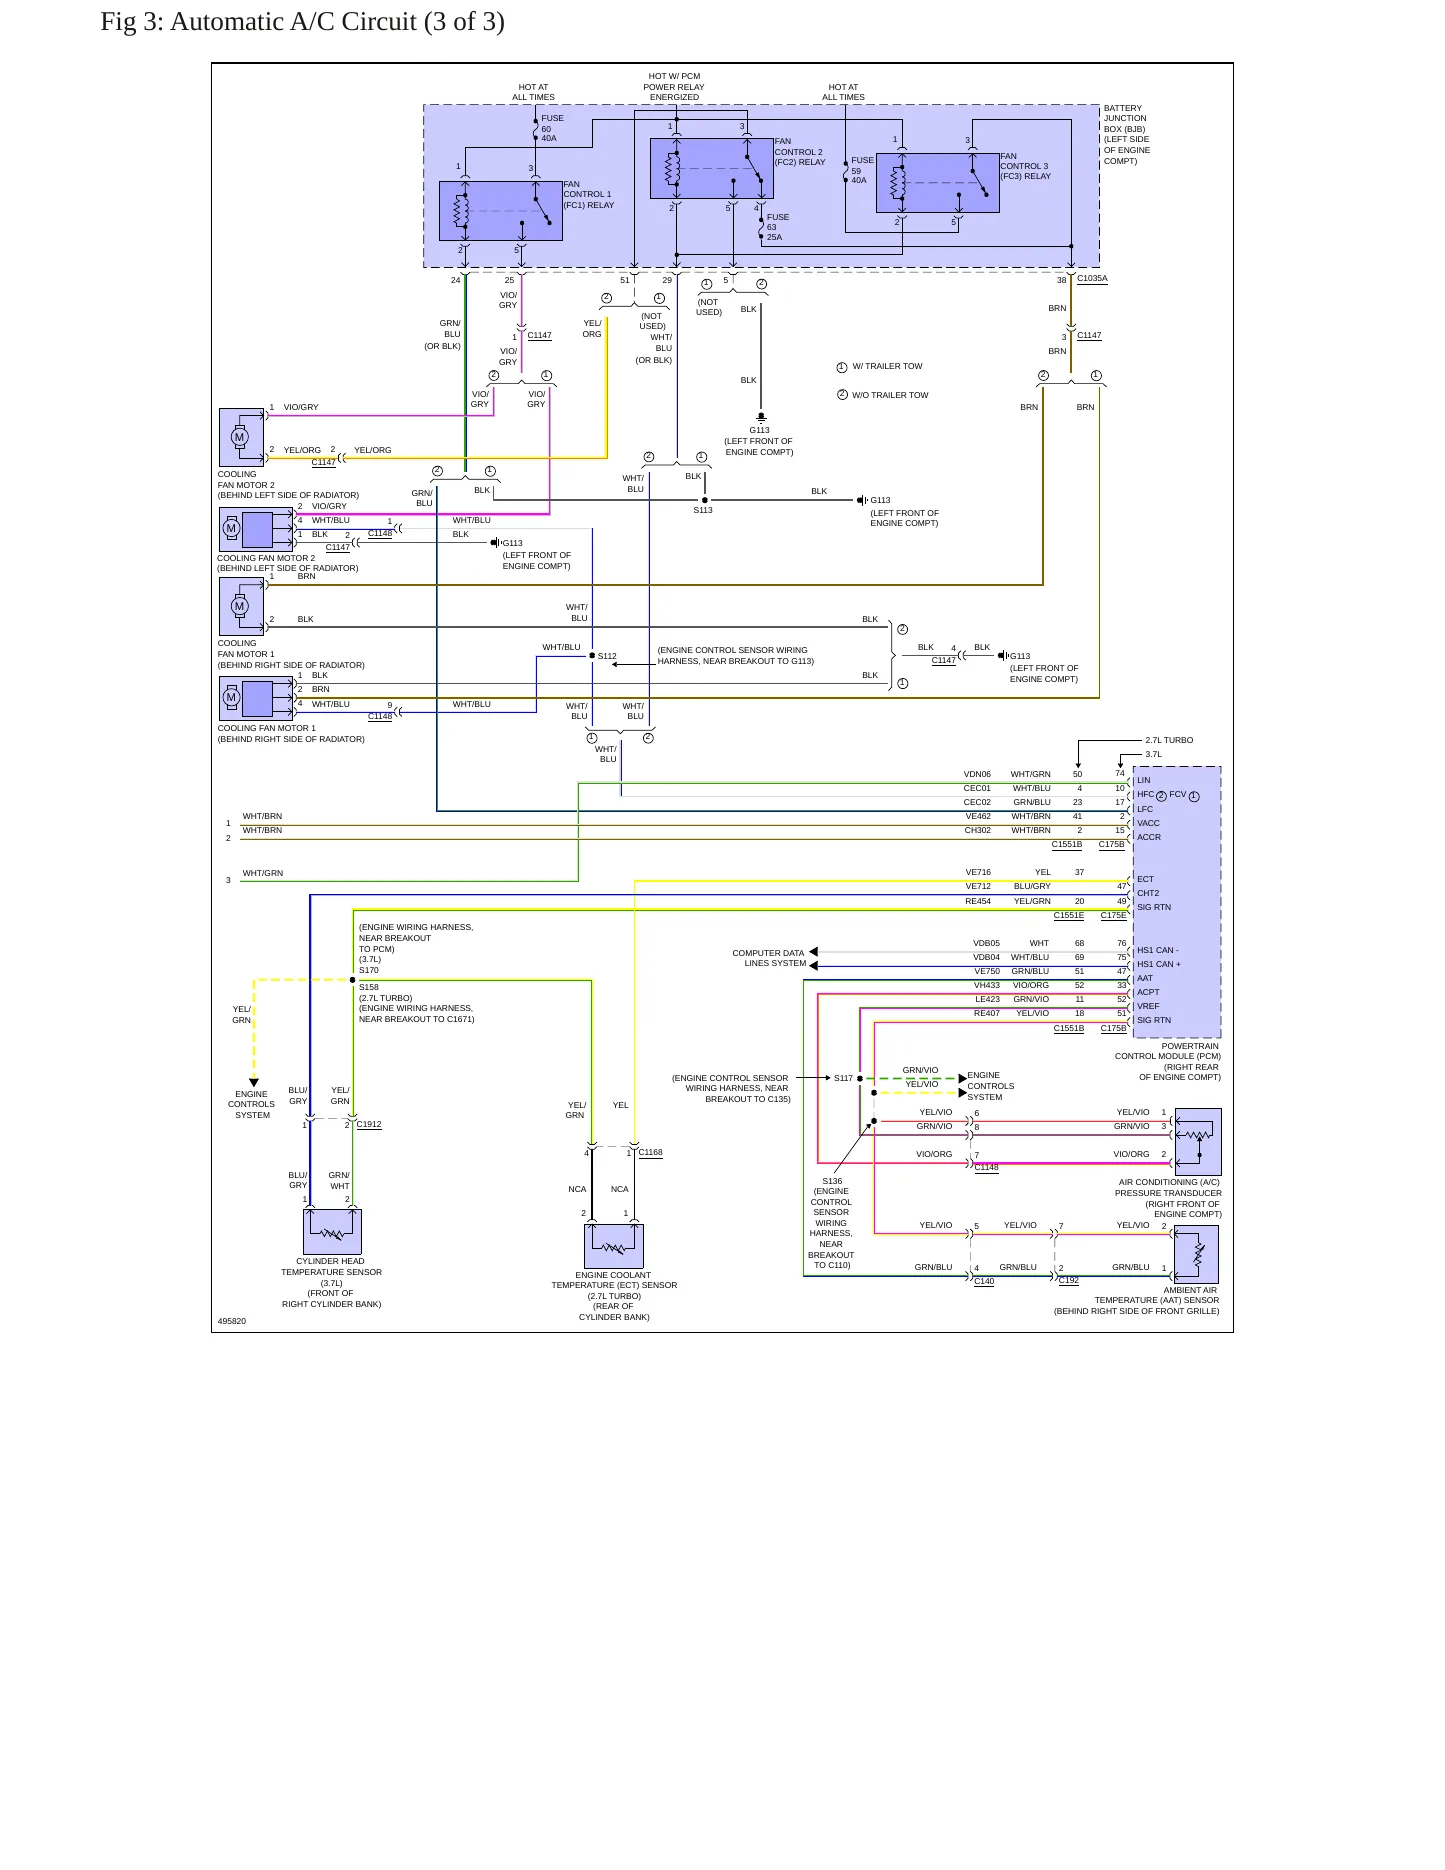Click the G113 ground symbol below connector 5
Viewport: 1445px width, 1870px height.
click(761, 417)
